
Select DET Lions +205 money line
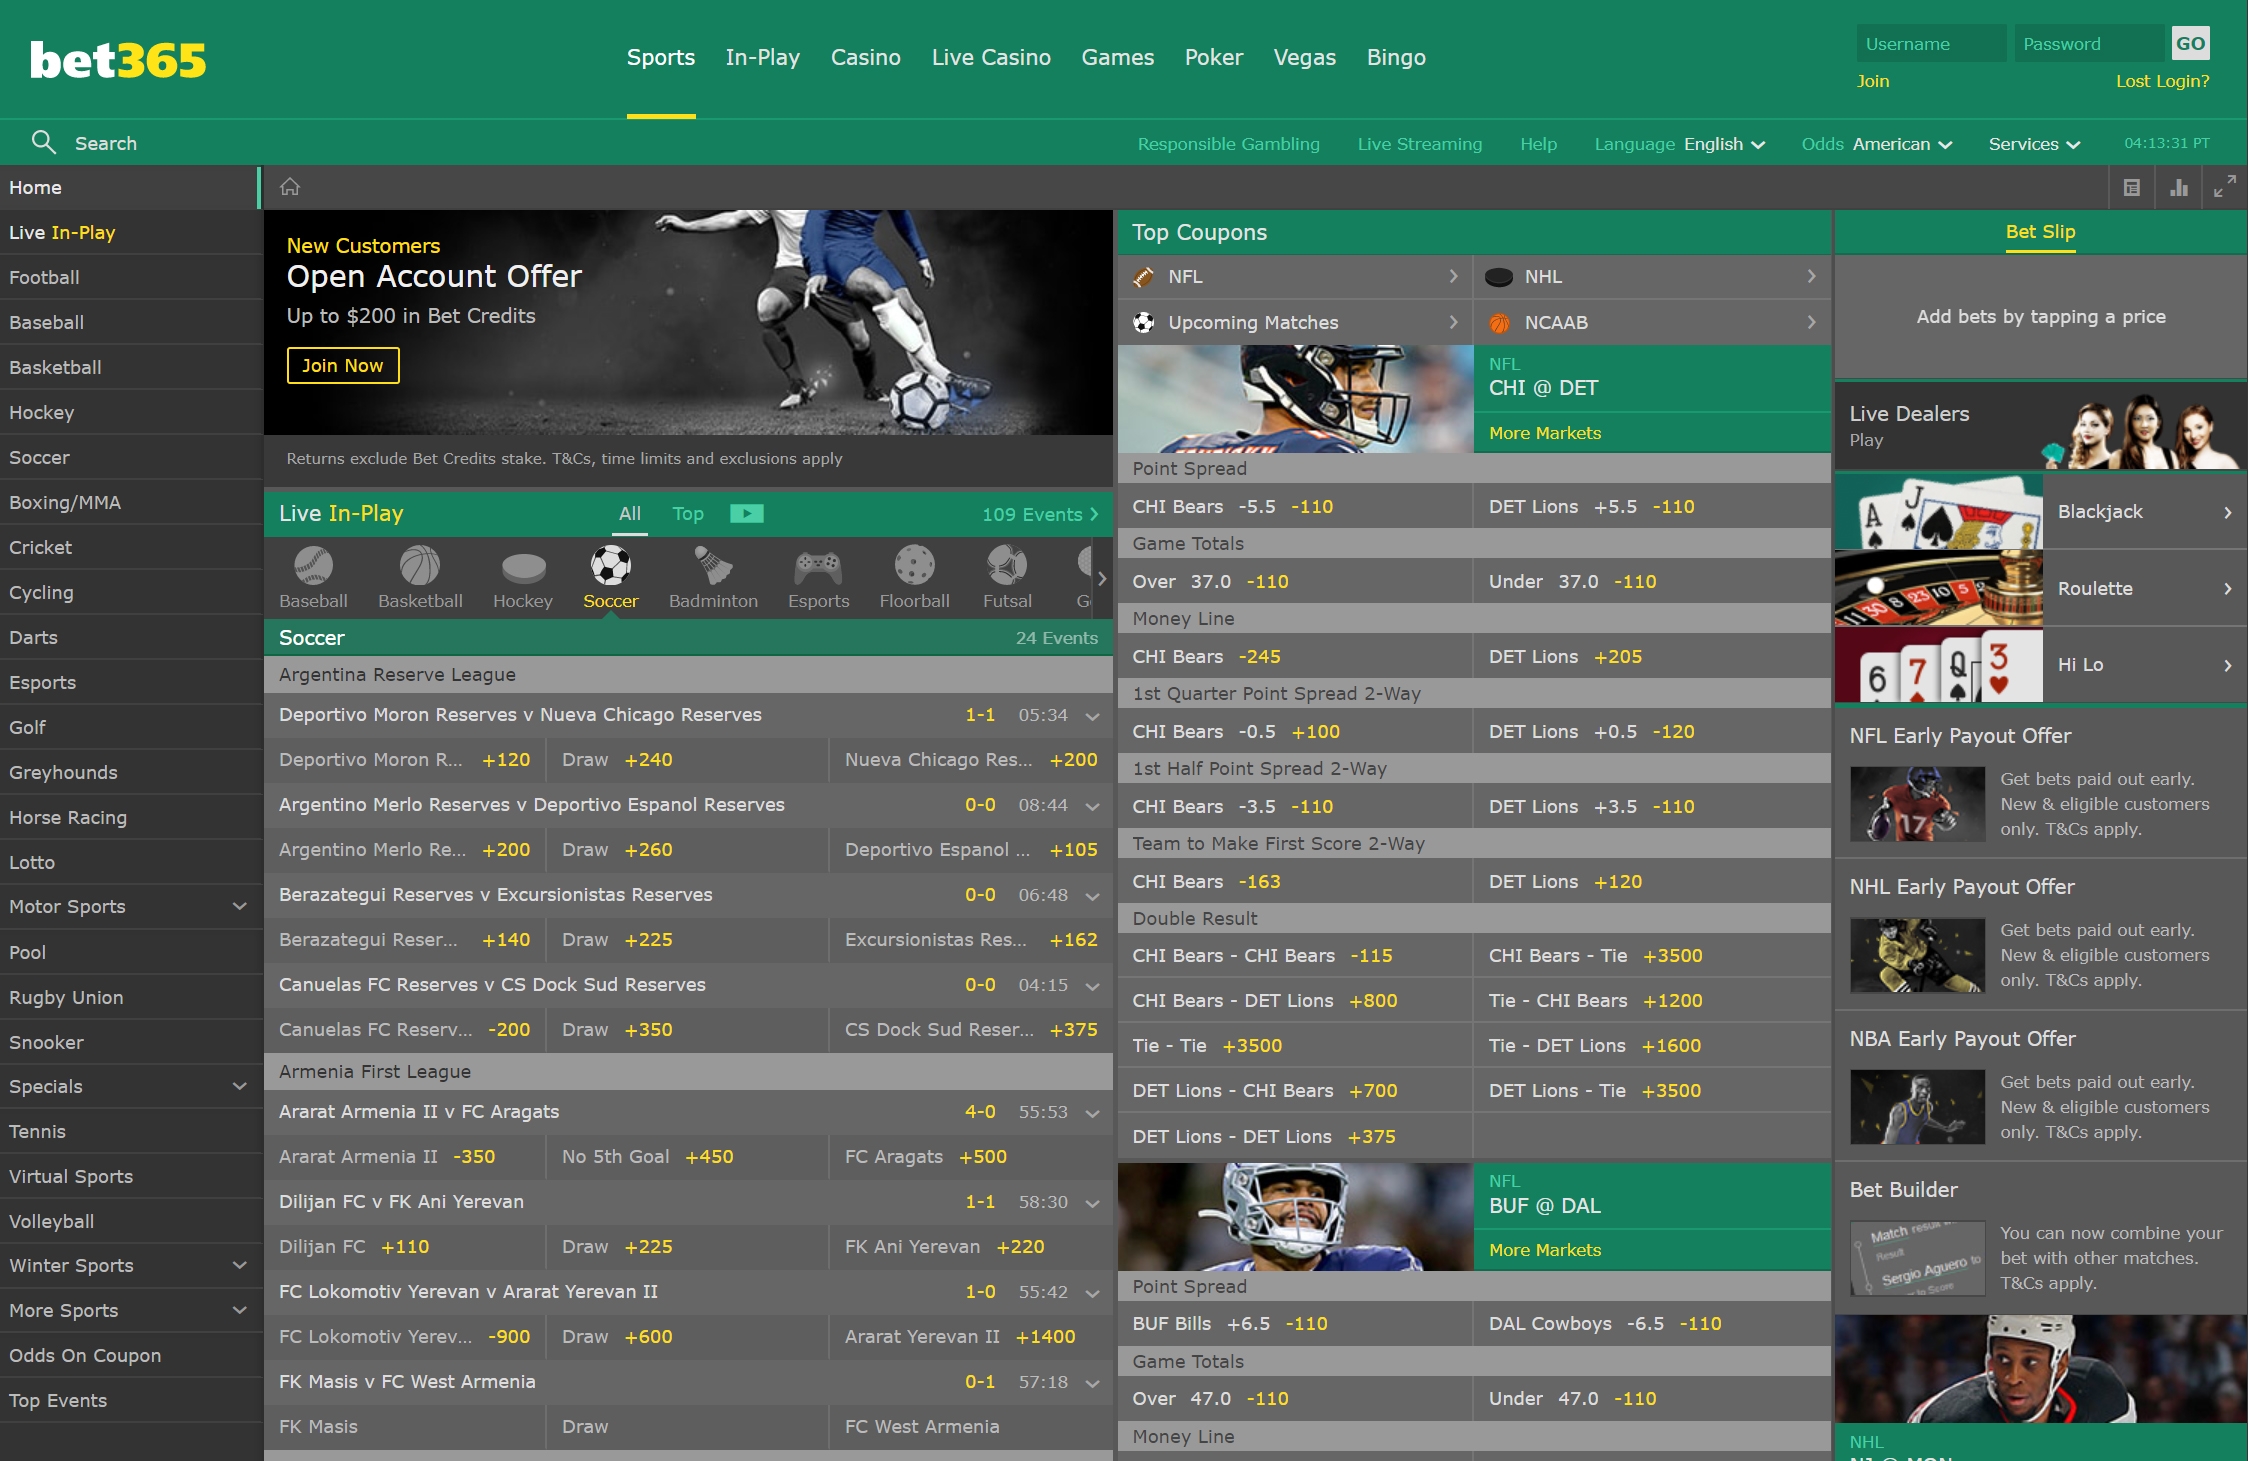tap(1652, 656)
